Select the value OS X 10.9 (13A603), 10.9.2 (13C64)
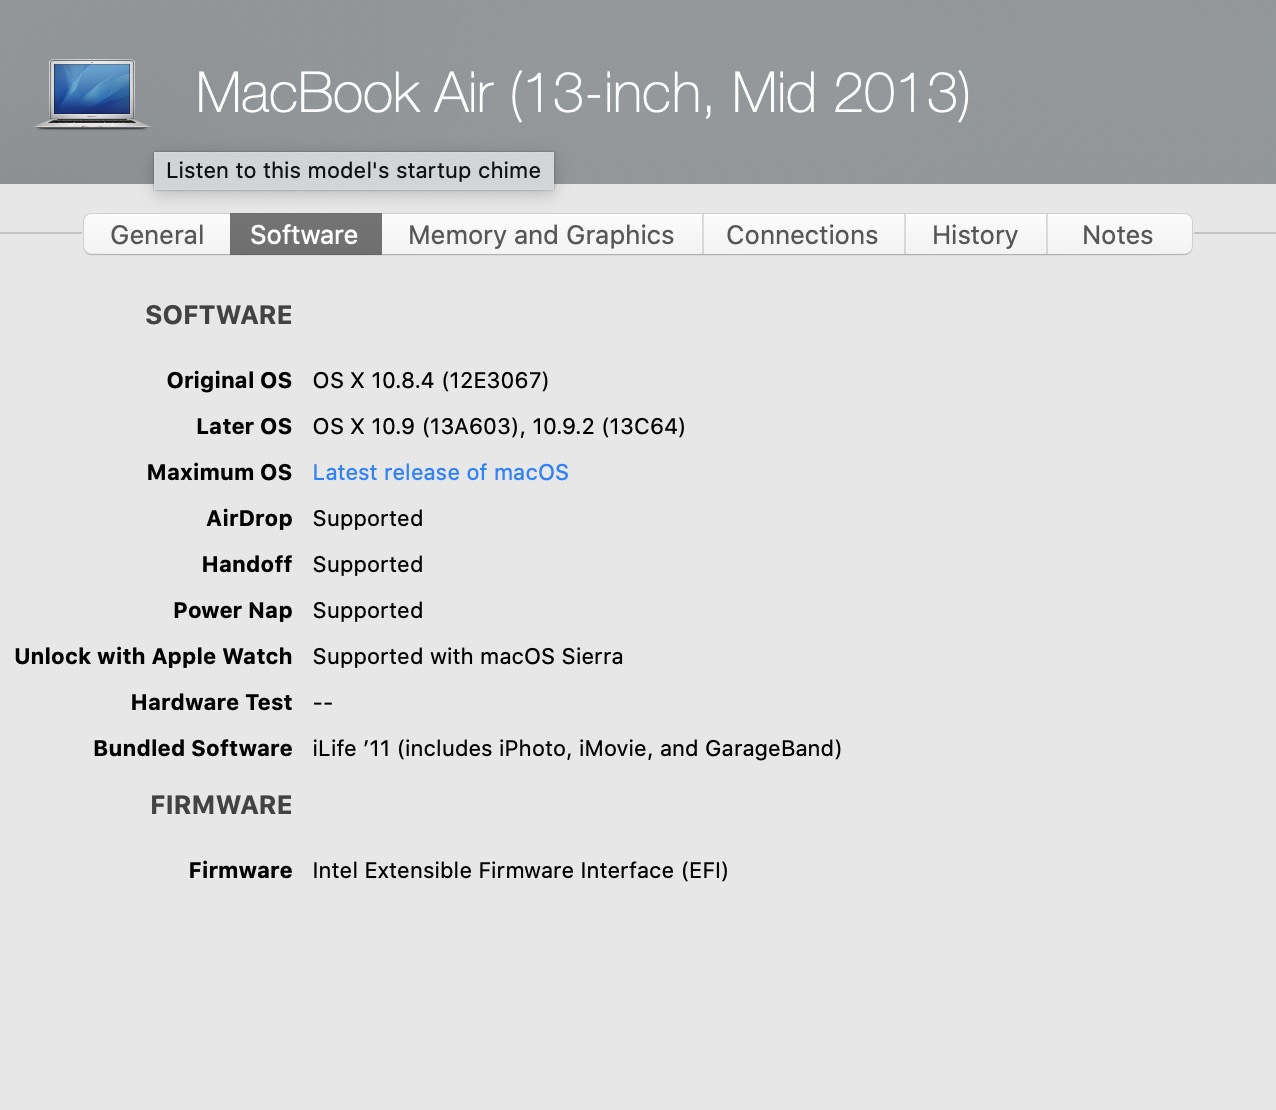 (x=499, y=426)
